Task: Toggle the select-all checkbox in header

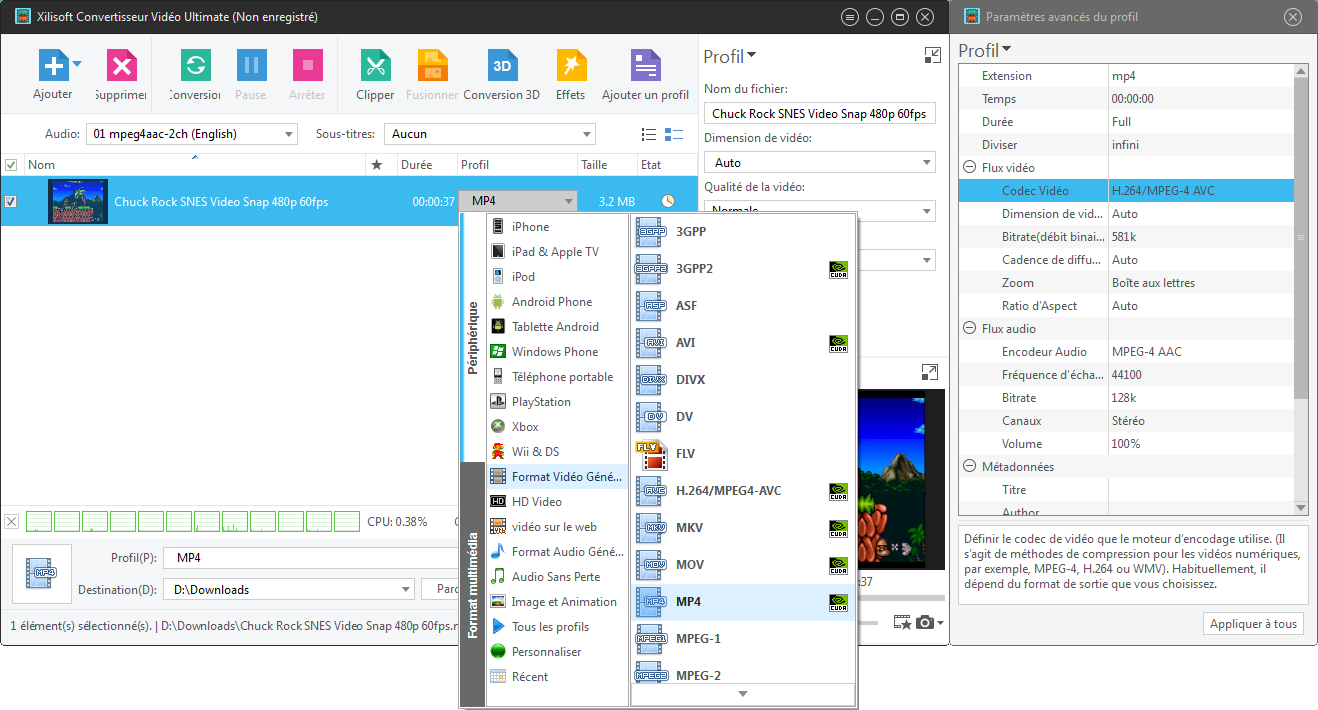Action: pyautogui.click(x=11, y=165)
